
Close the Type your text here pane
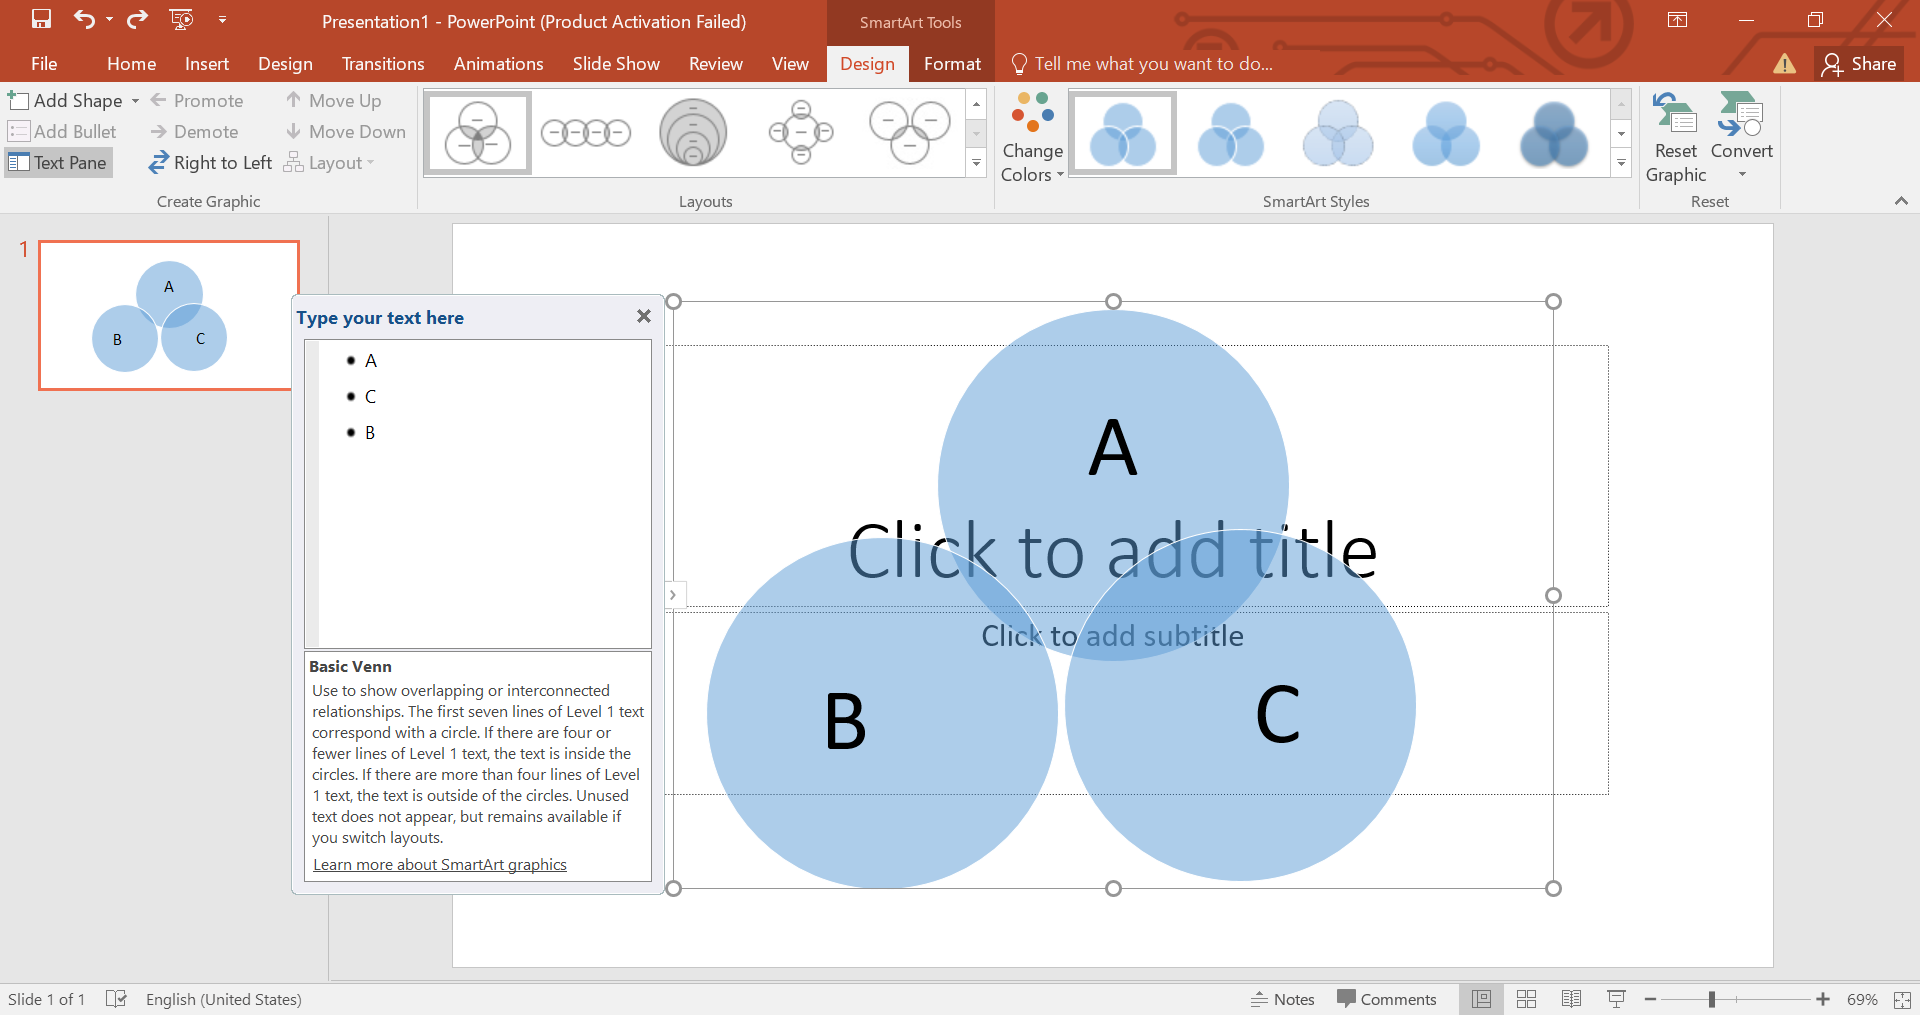(644, 316)
